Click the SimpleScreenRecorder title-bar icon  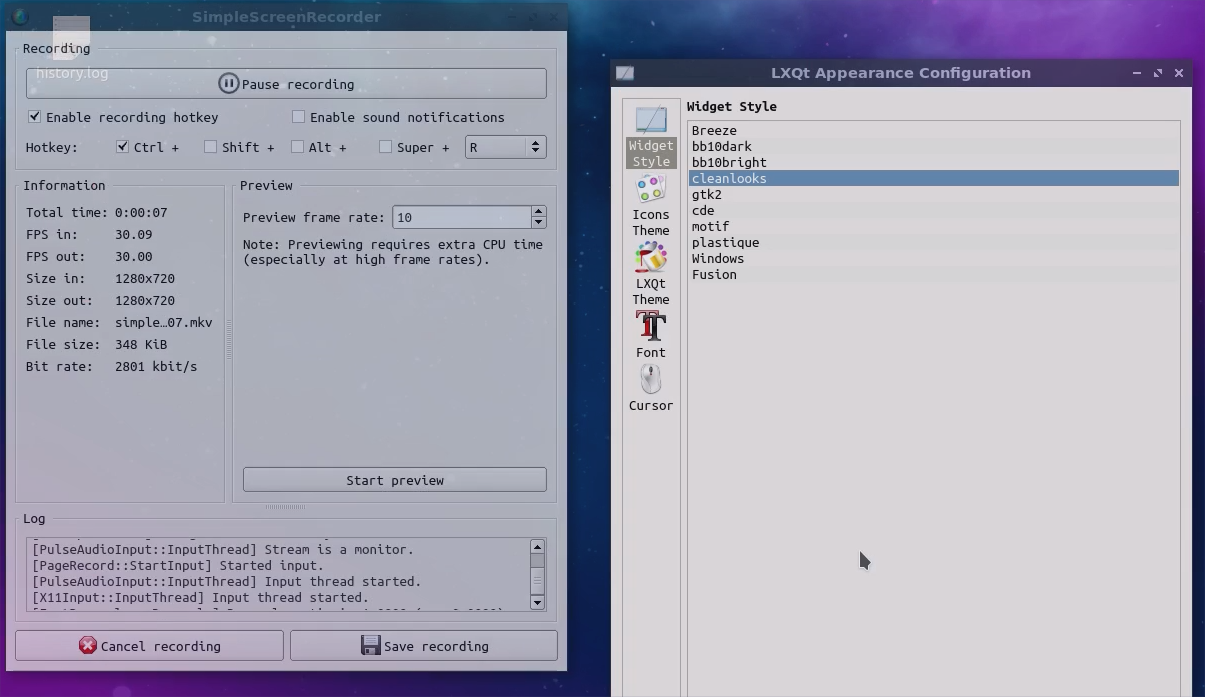click(x=20, y=17)
